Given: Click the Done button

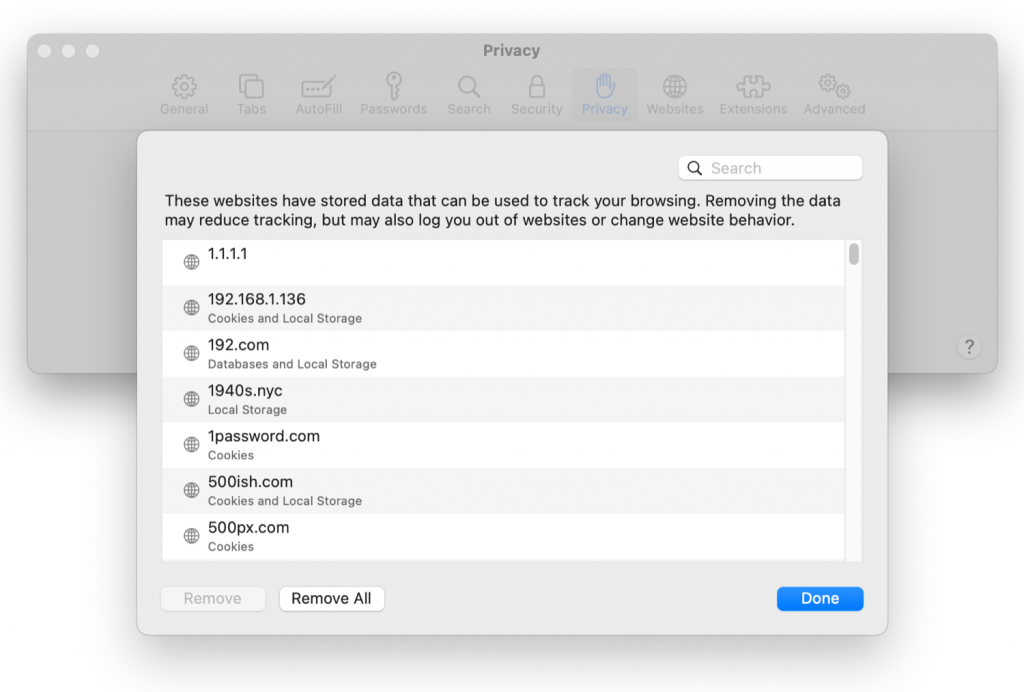Looking at the screenshot, I should 819,598.
